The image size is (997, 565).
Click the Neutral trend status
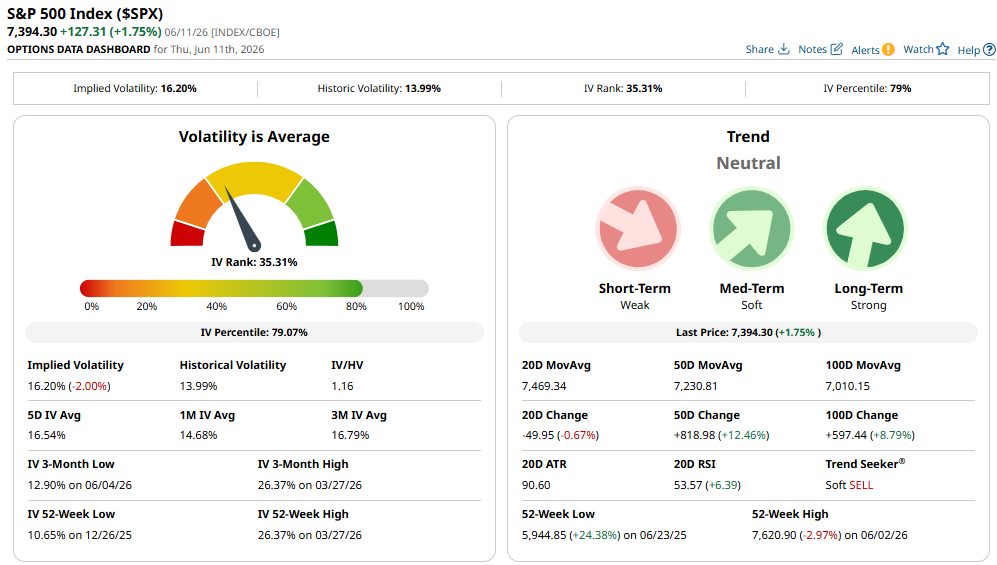pos(748,163)
